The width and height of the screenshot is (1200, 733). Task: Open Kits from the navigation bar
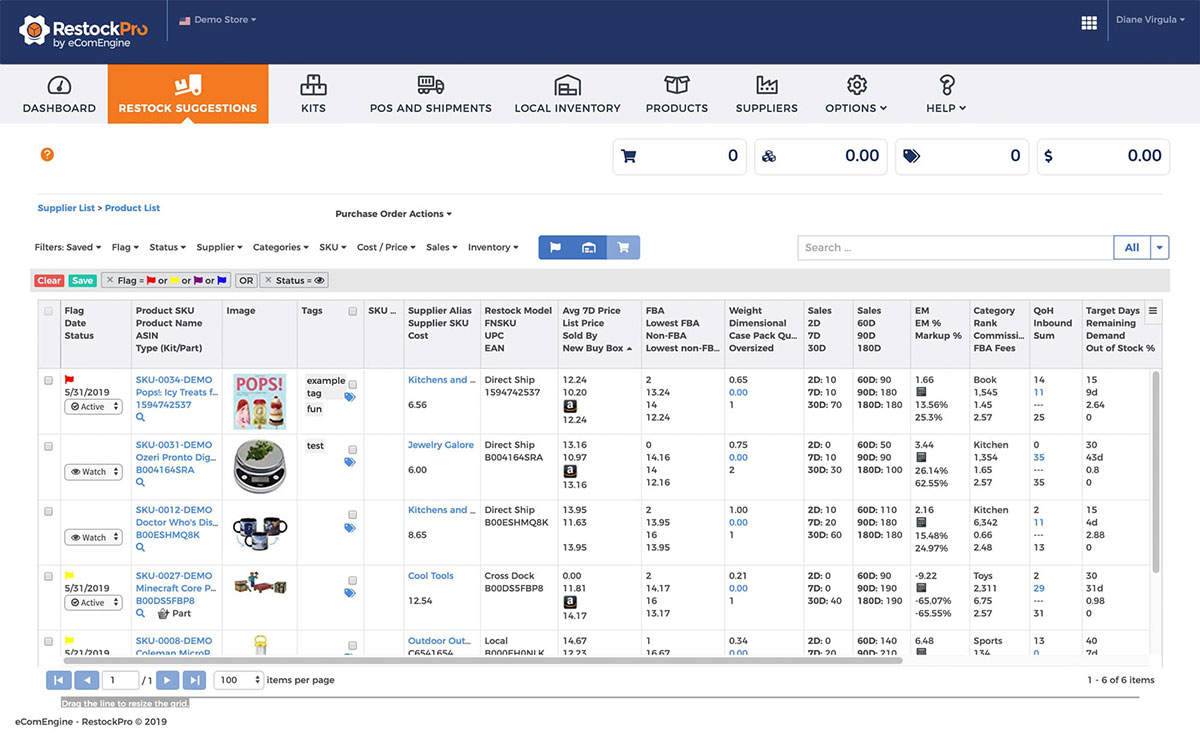(313, 94)
